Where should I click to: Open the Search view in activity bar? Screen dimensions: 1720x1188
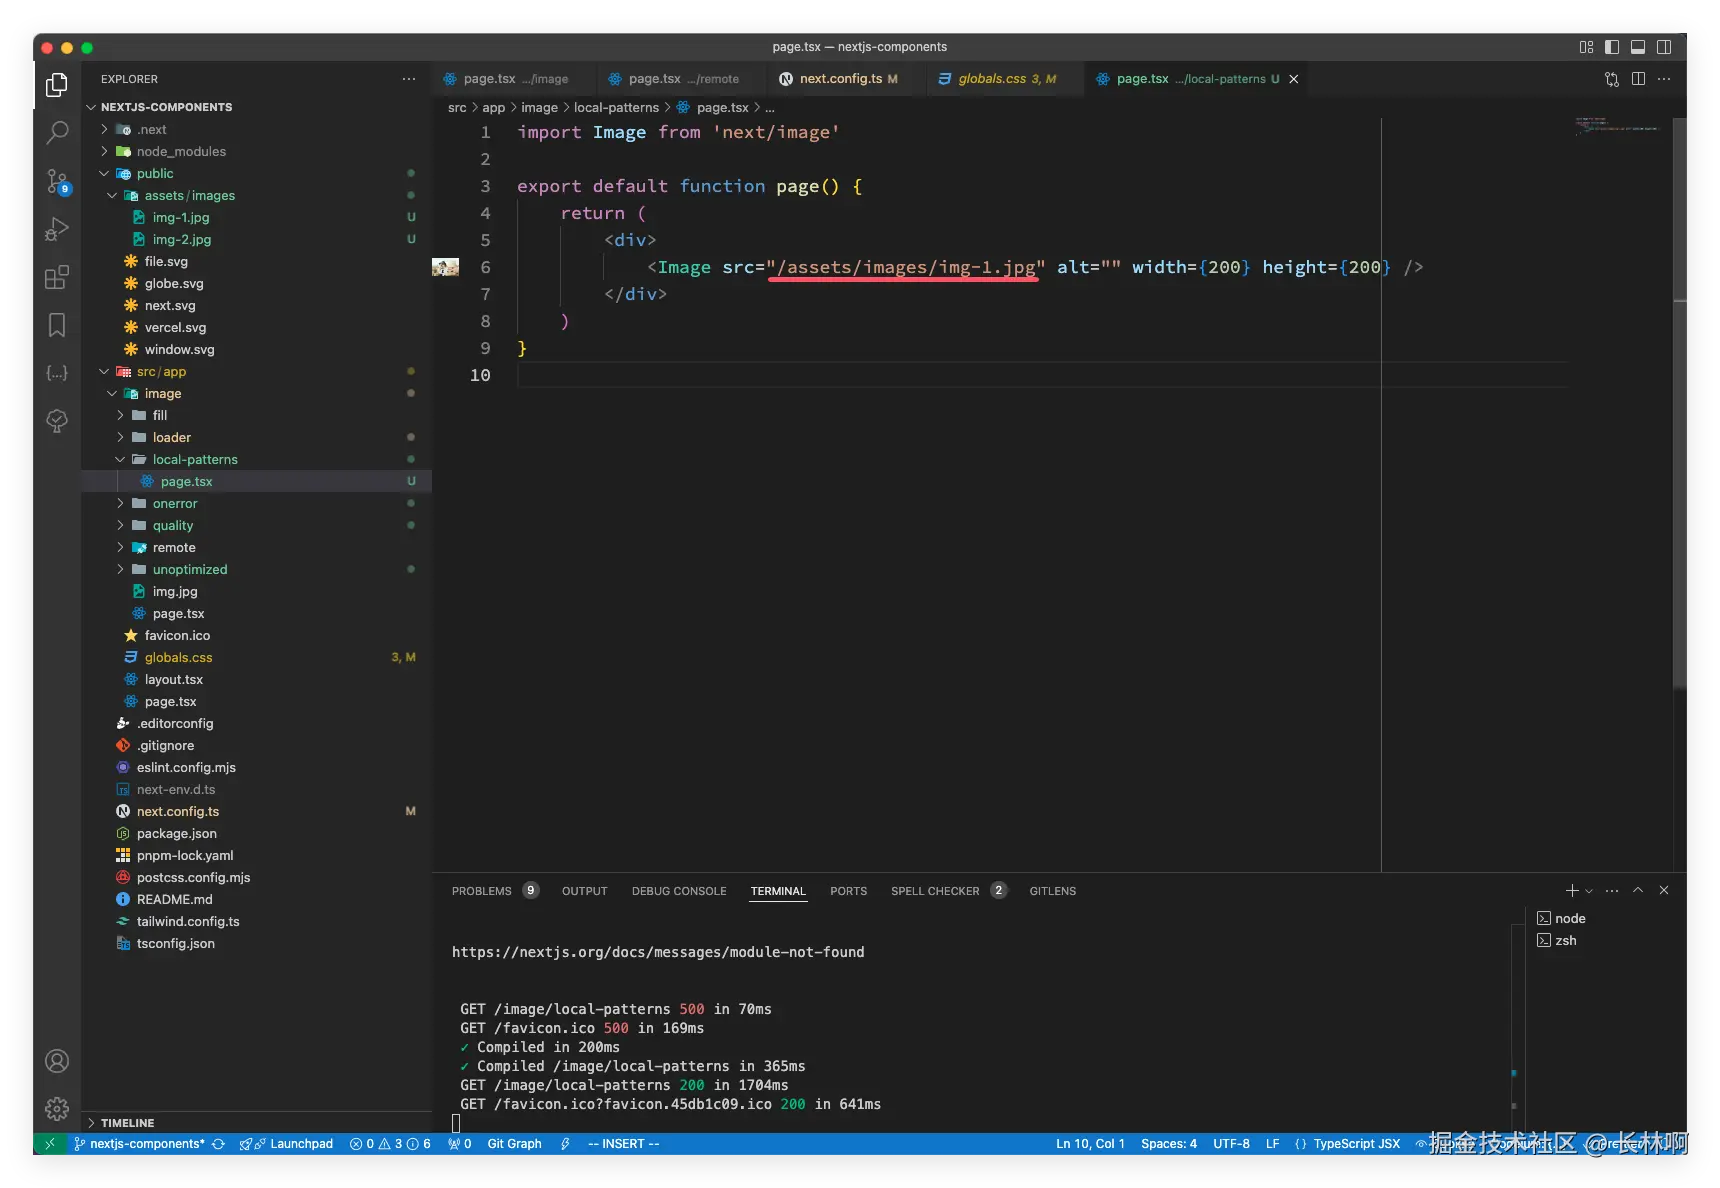pos(57,132)
